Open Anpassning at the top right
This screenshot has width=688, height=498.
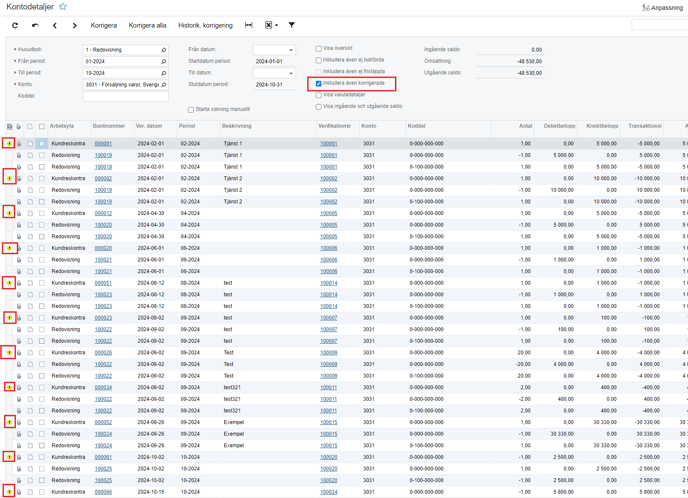tap(663, 7)
